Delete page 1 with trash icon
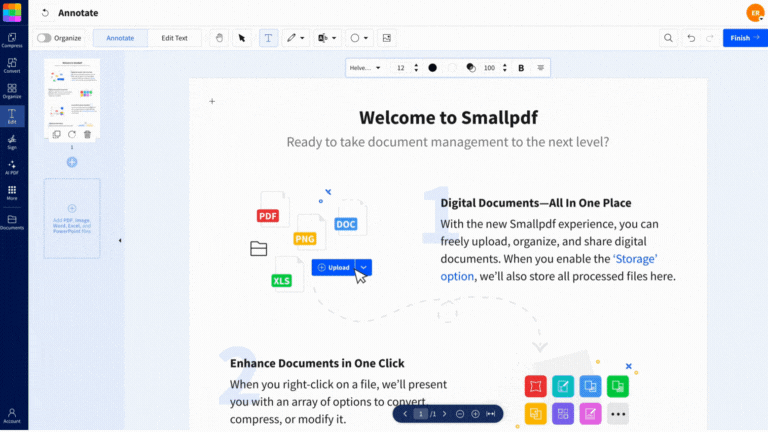Viewport: 768px width, 432px height. click(x=87, y=134)
